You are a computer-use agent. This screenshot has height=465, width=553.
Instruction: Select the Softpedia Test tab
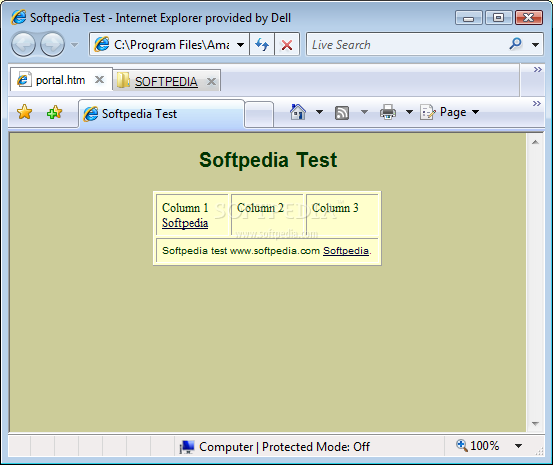pyautogui.click(x=161, y=114)
